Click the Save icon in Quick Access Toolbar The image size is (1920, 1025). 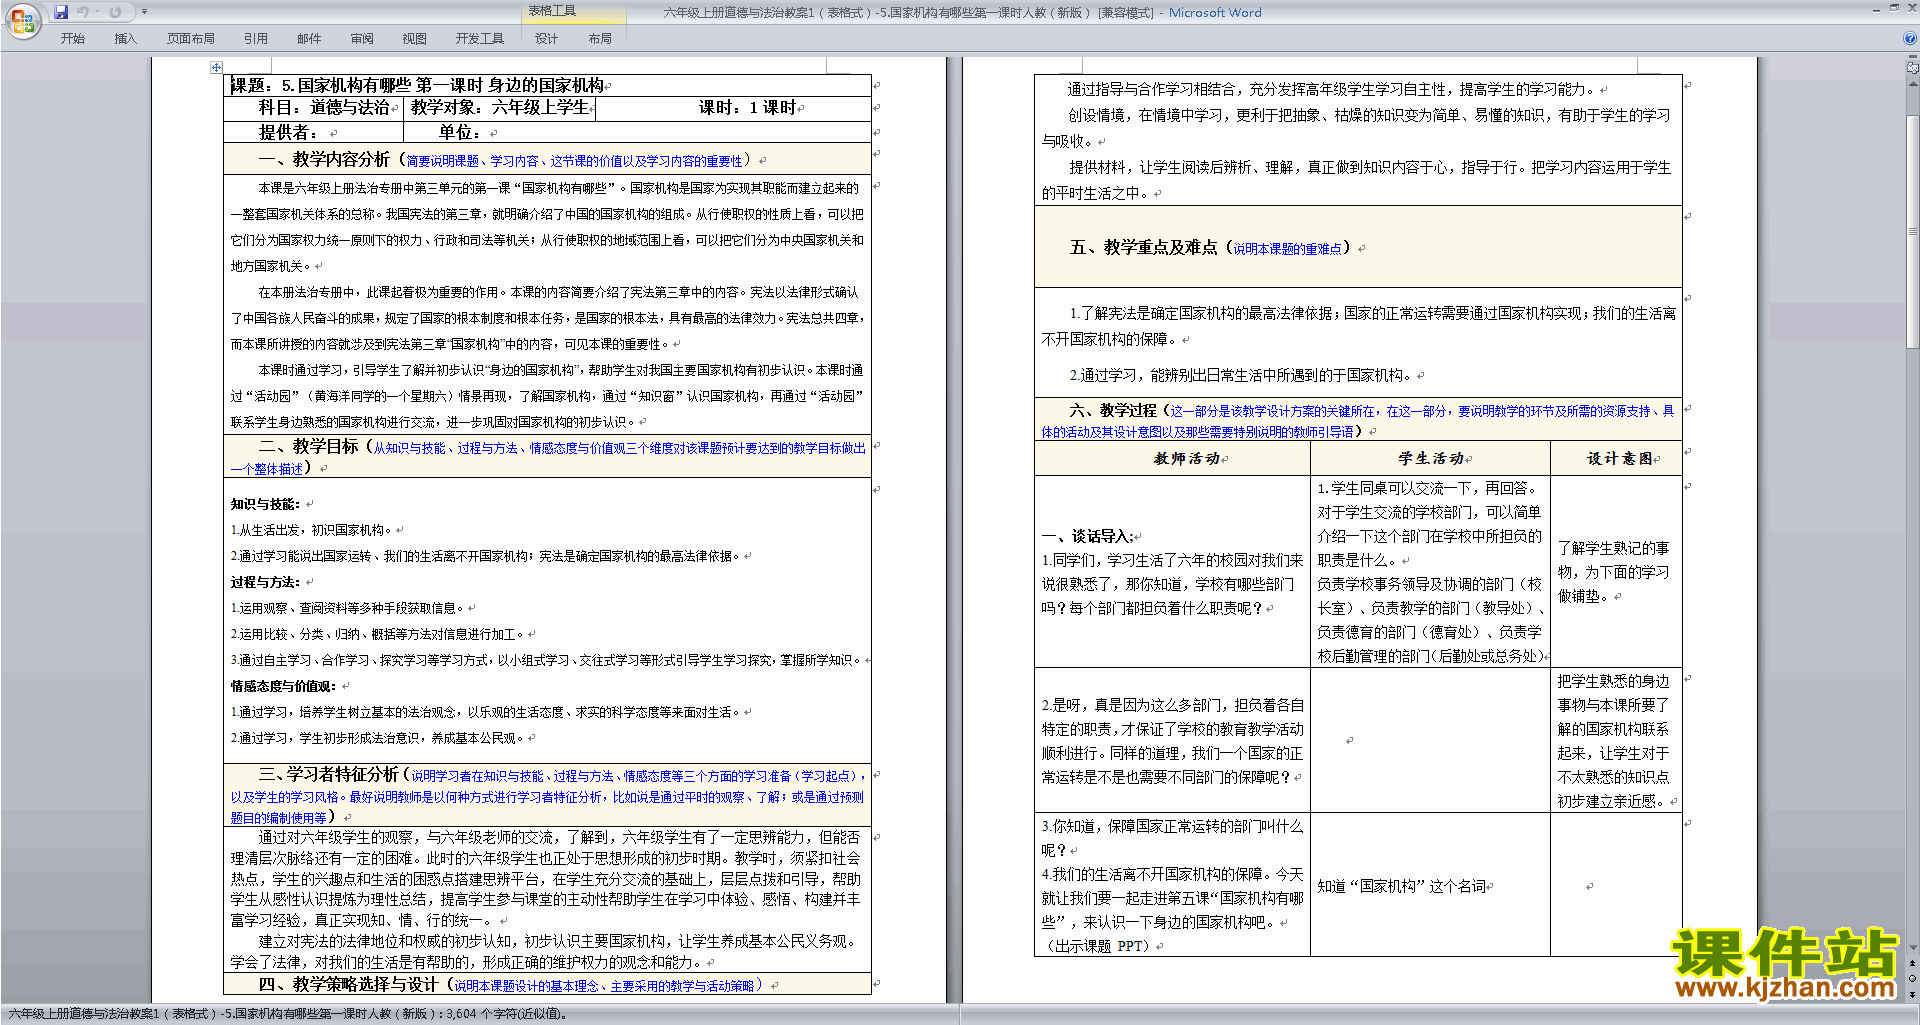[x=61, y=12]
